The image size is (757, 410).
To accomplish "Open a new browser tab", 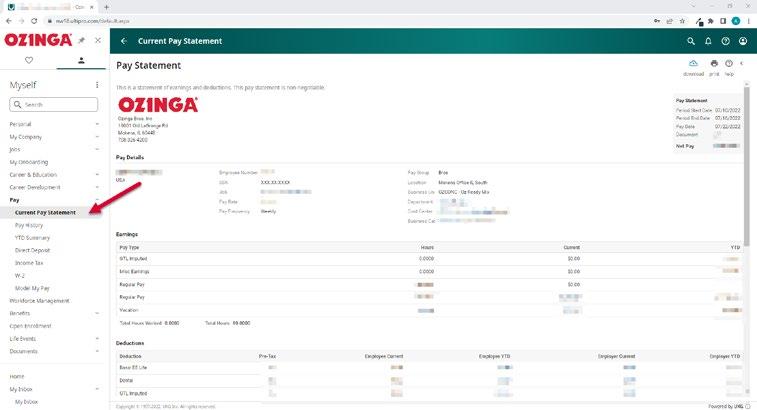I will tap(106, 7).
